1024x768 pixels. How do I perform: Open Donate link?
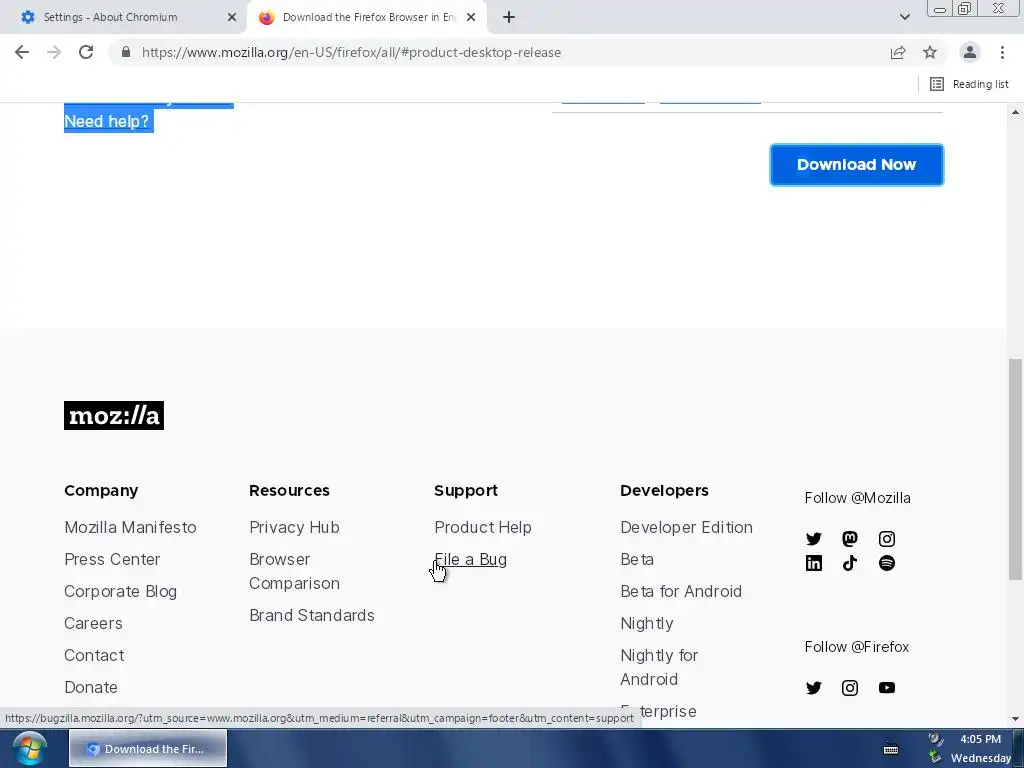[91, 687]
